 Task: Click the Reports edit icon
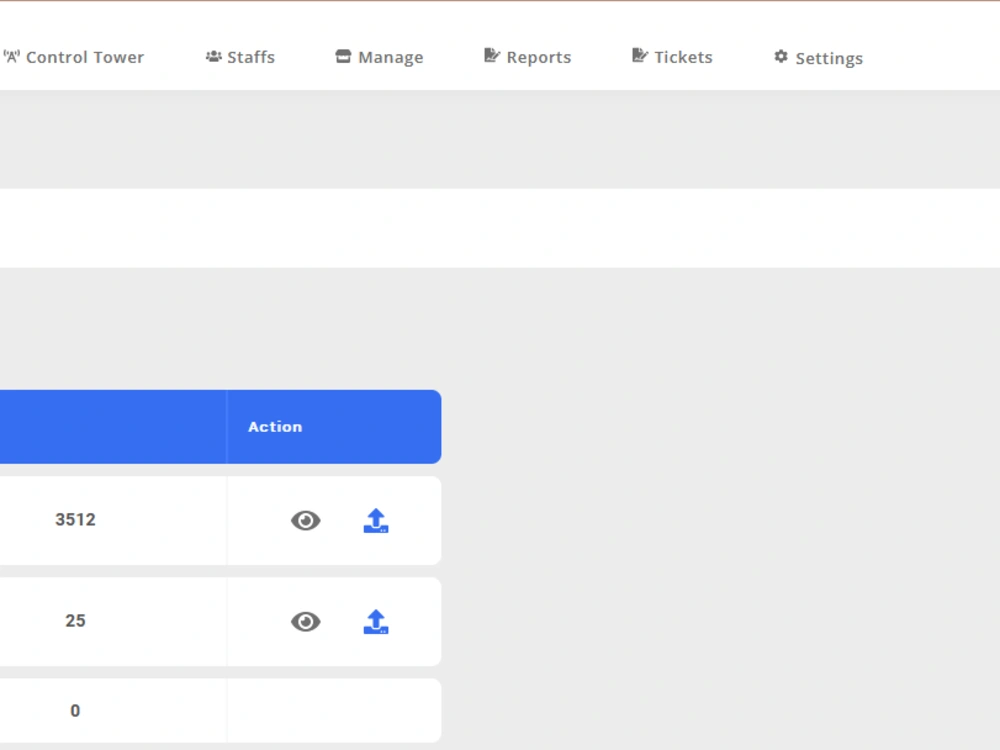492,55
